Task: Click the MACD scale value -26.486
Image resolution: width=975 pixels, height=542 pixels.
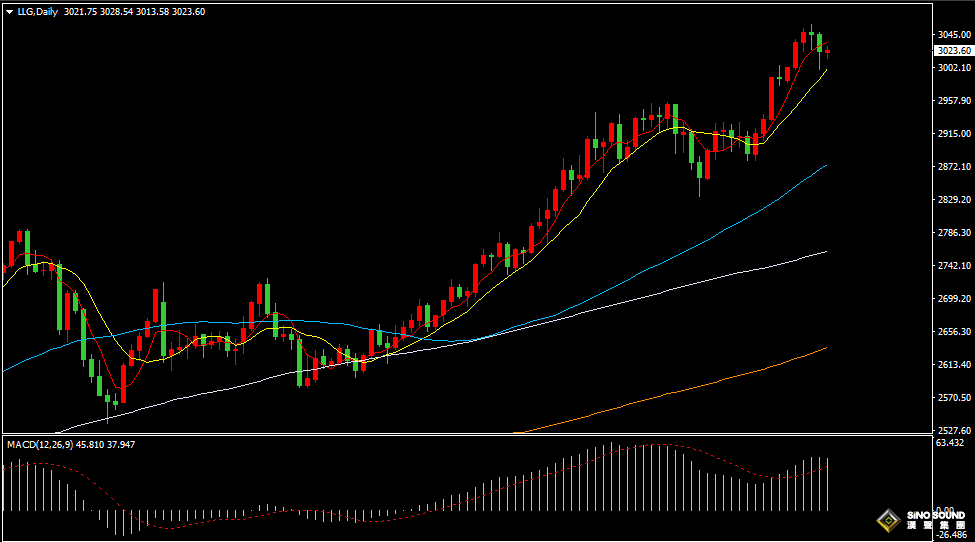Action: click(x=952, y=535)
